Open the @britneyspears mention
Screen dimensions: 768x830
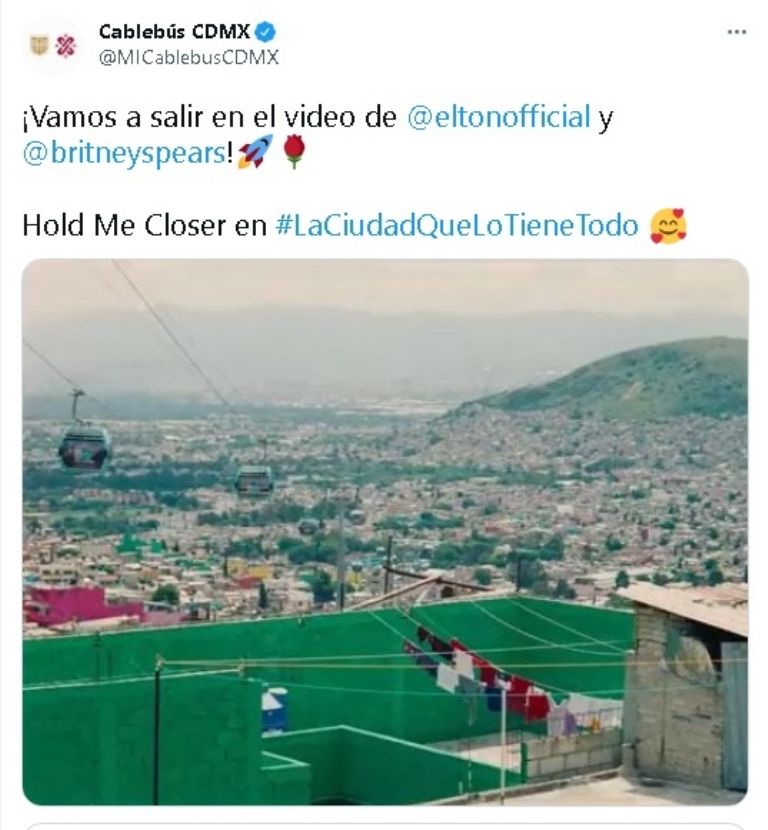tap(125, 154)
